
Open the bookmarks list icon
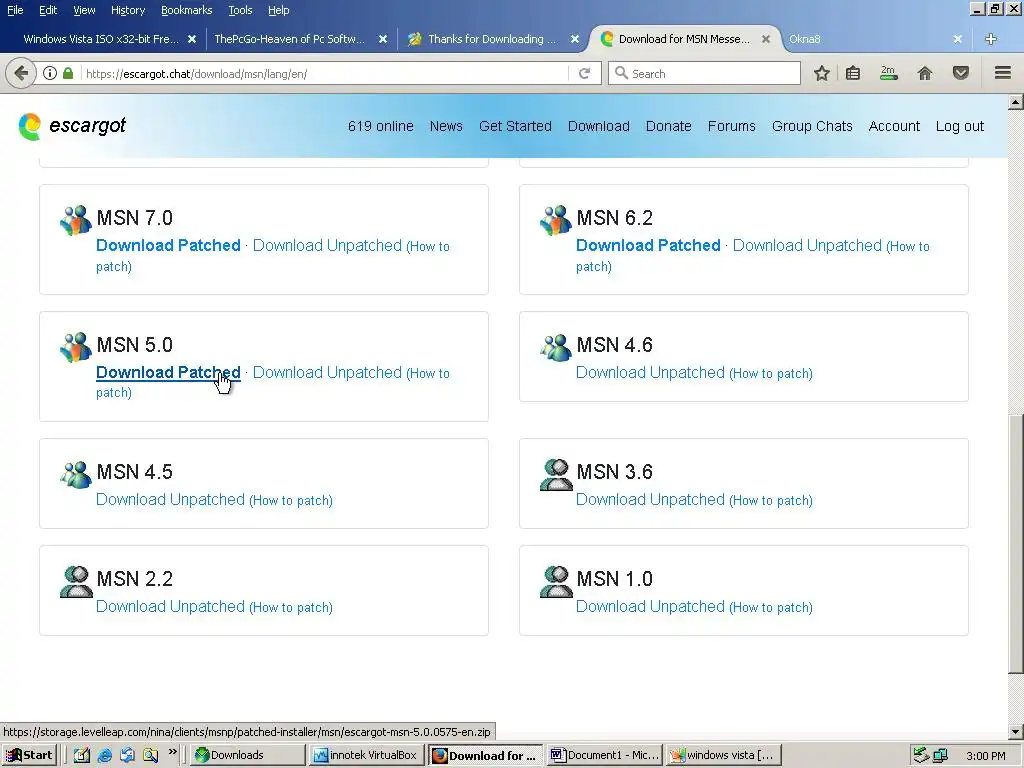click(853, 73)
